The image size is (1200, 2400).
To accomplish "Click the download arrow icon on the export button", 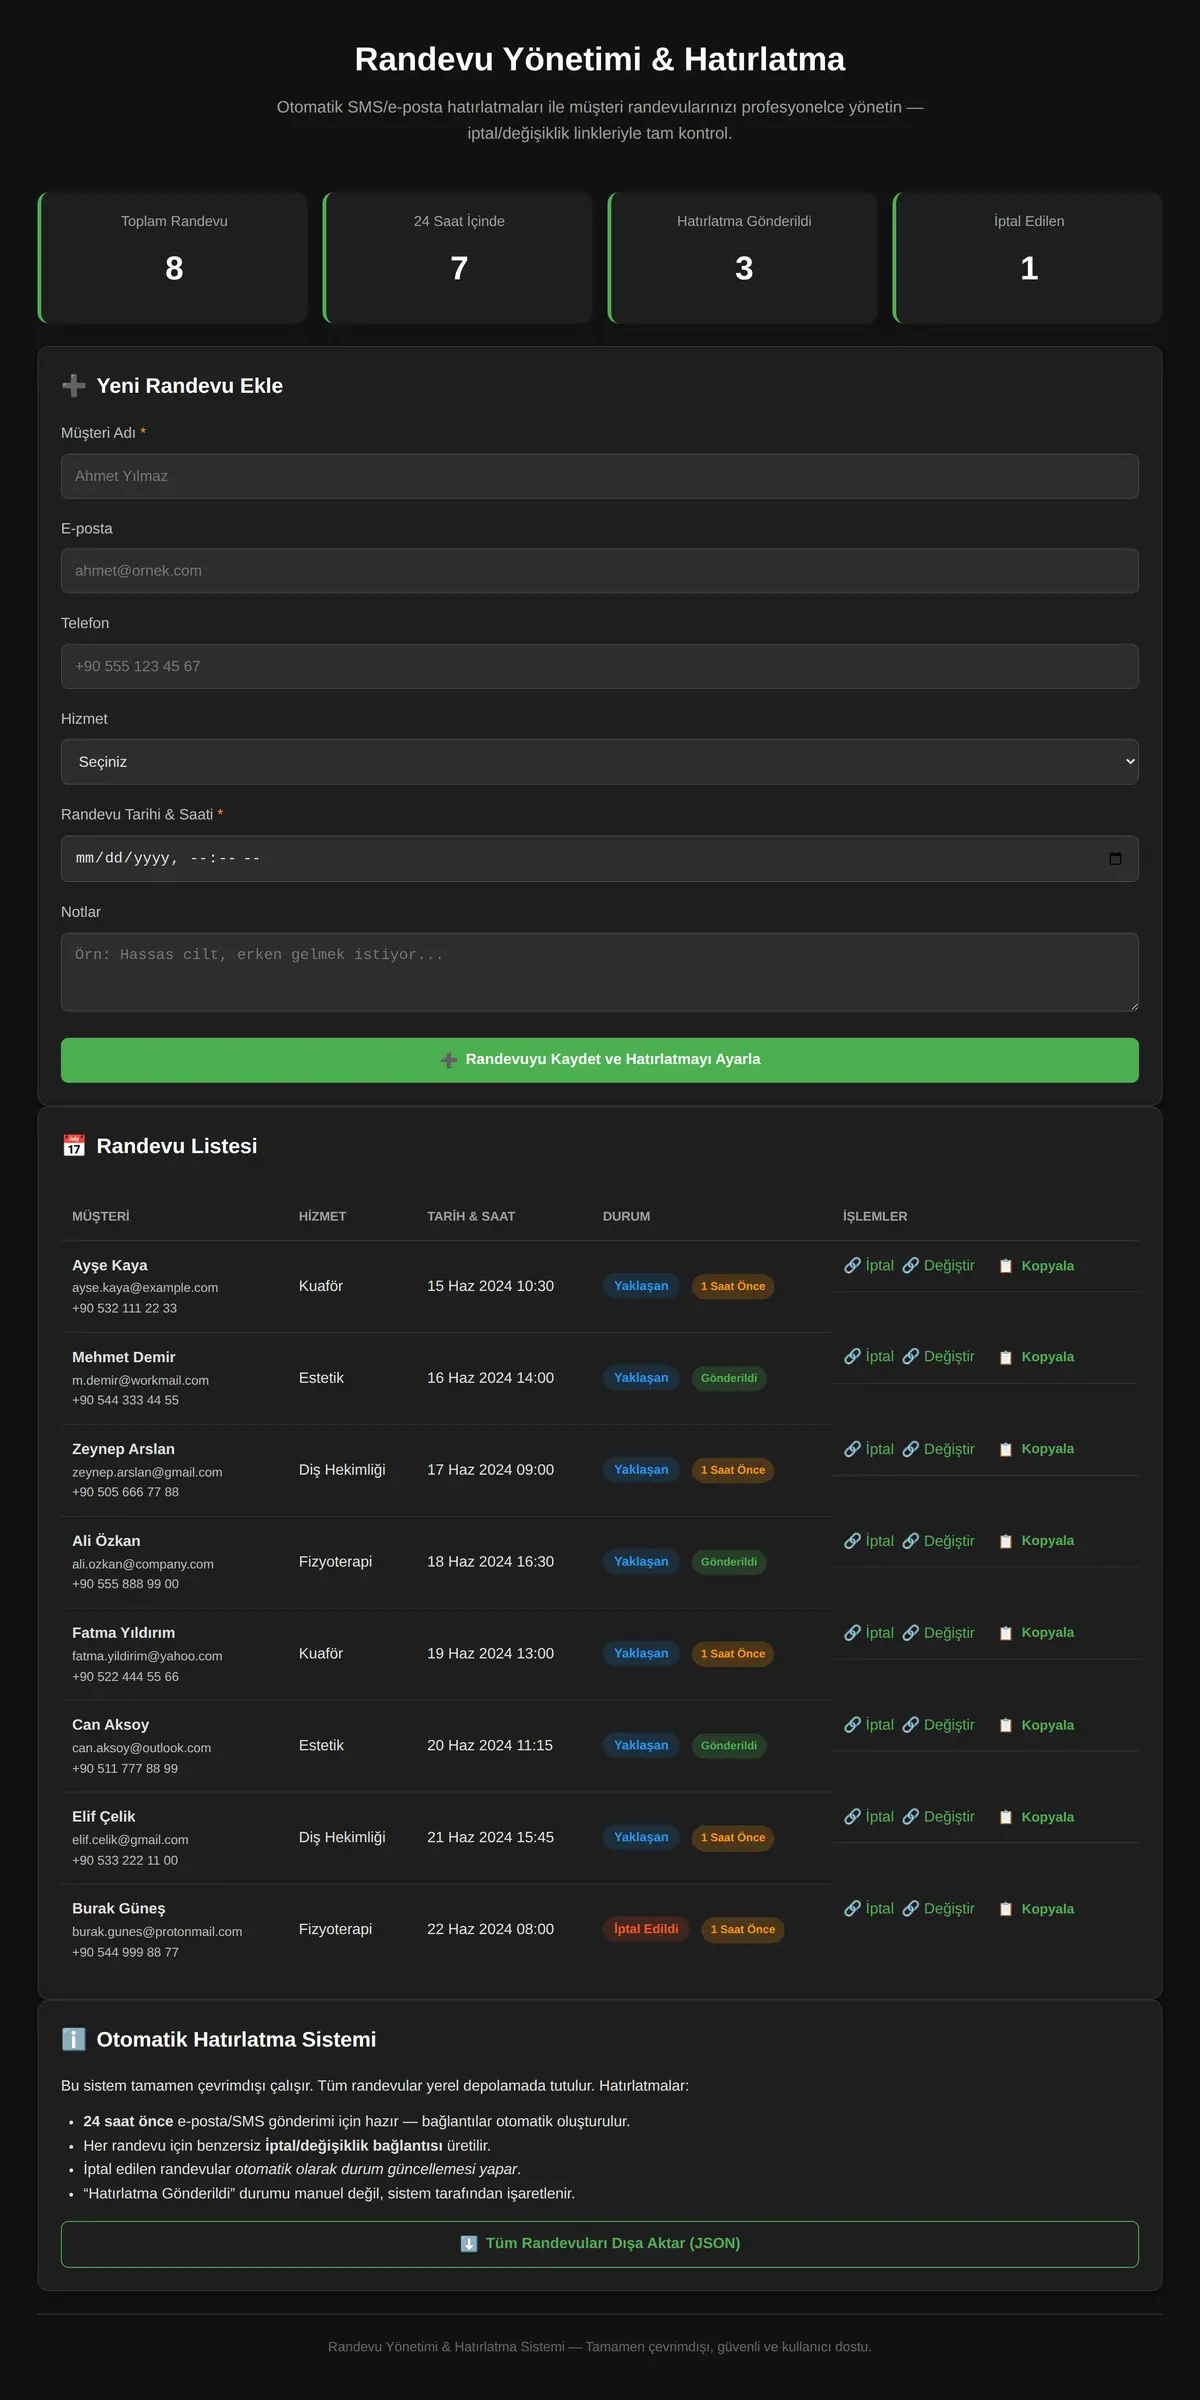I will 469,2244.
